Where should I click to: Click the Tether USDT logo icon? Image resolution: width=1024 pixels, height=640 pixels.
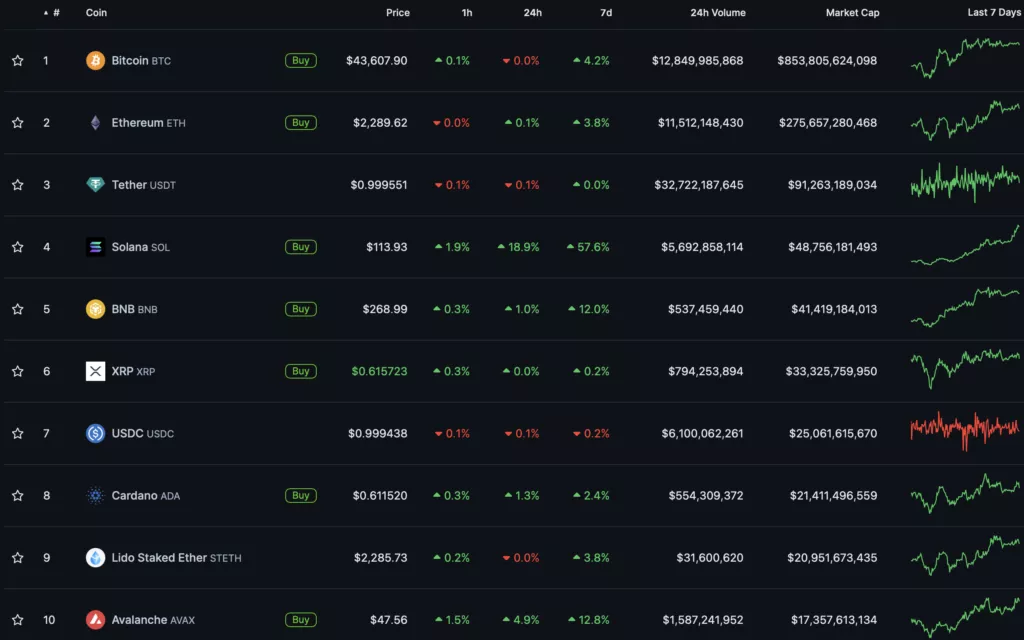[95, 185]
